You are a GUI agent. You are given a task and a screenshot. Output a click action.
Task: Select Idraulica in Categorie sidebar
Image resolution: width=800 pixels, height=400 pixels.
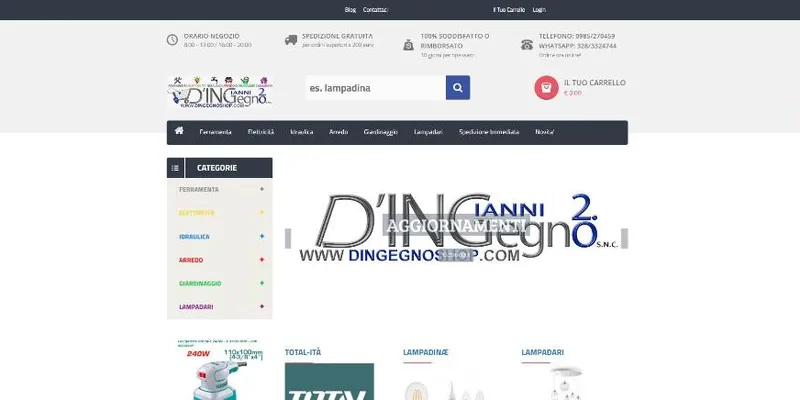[x=194, y=237]
